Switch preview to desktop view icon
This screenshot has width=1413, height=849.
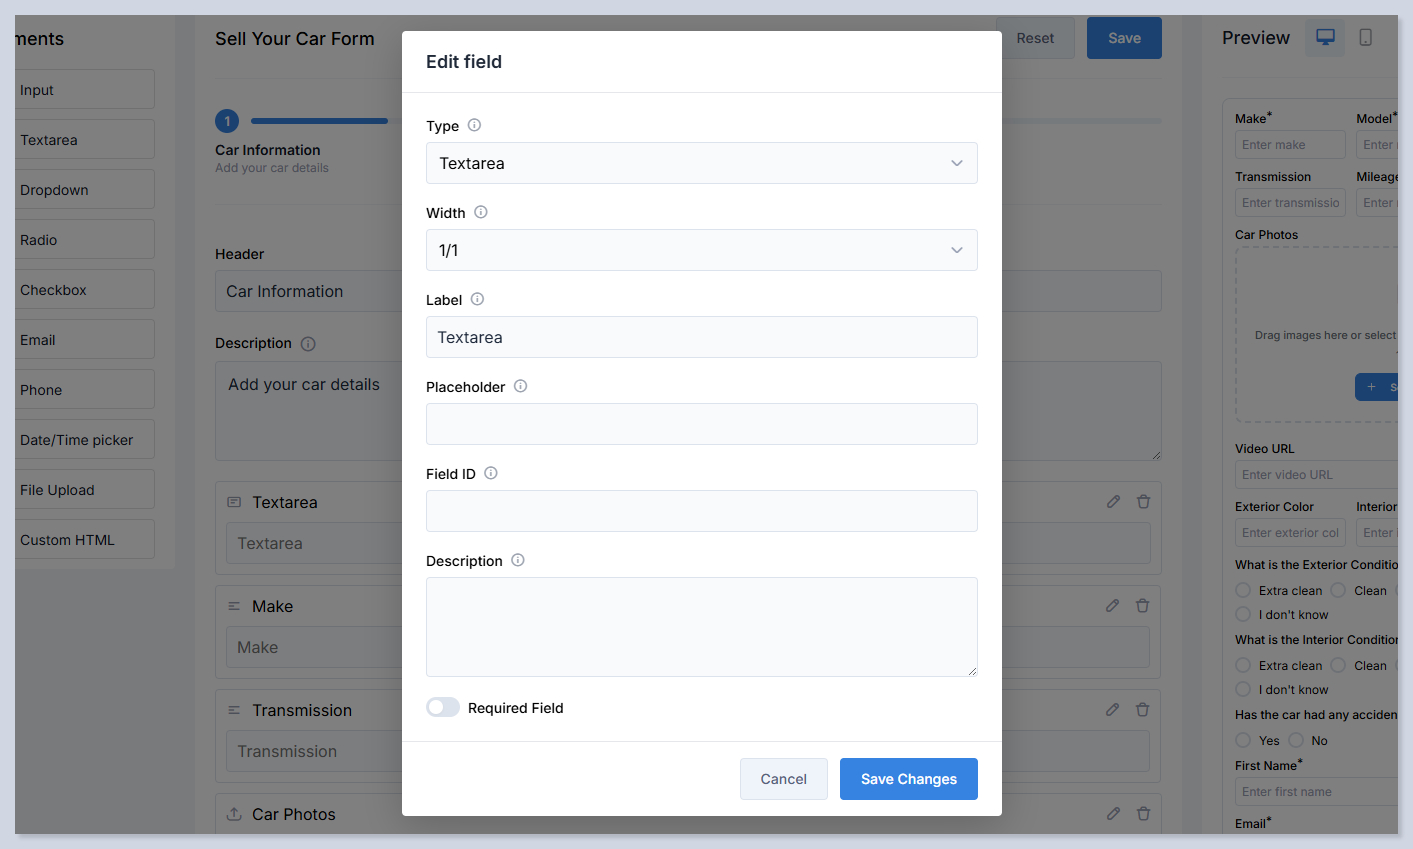[x=1325, y=38]
